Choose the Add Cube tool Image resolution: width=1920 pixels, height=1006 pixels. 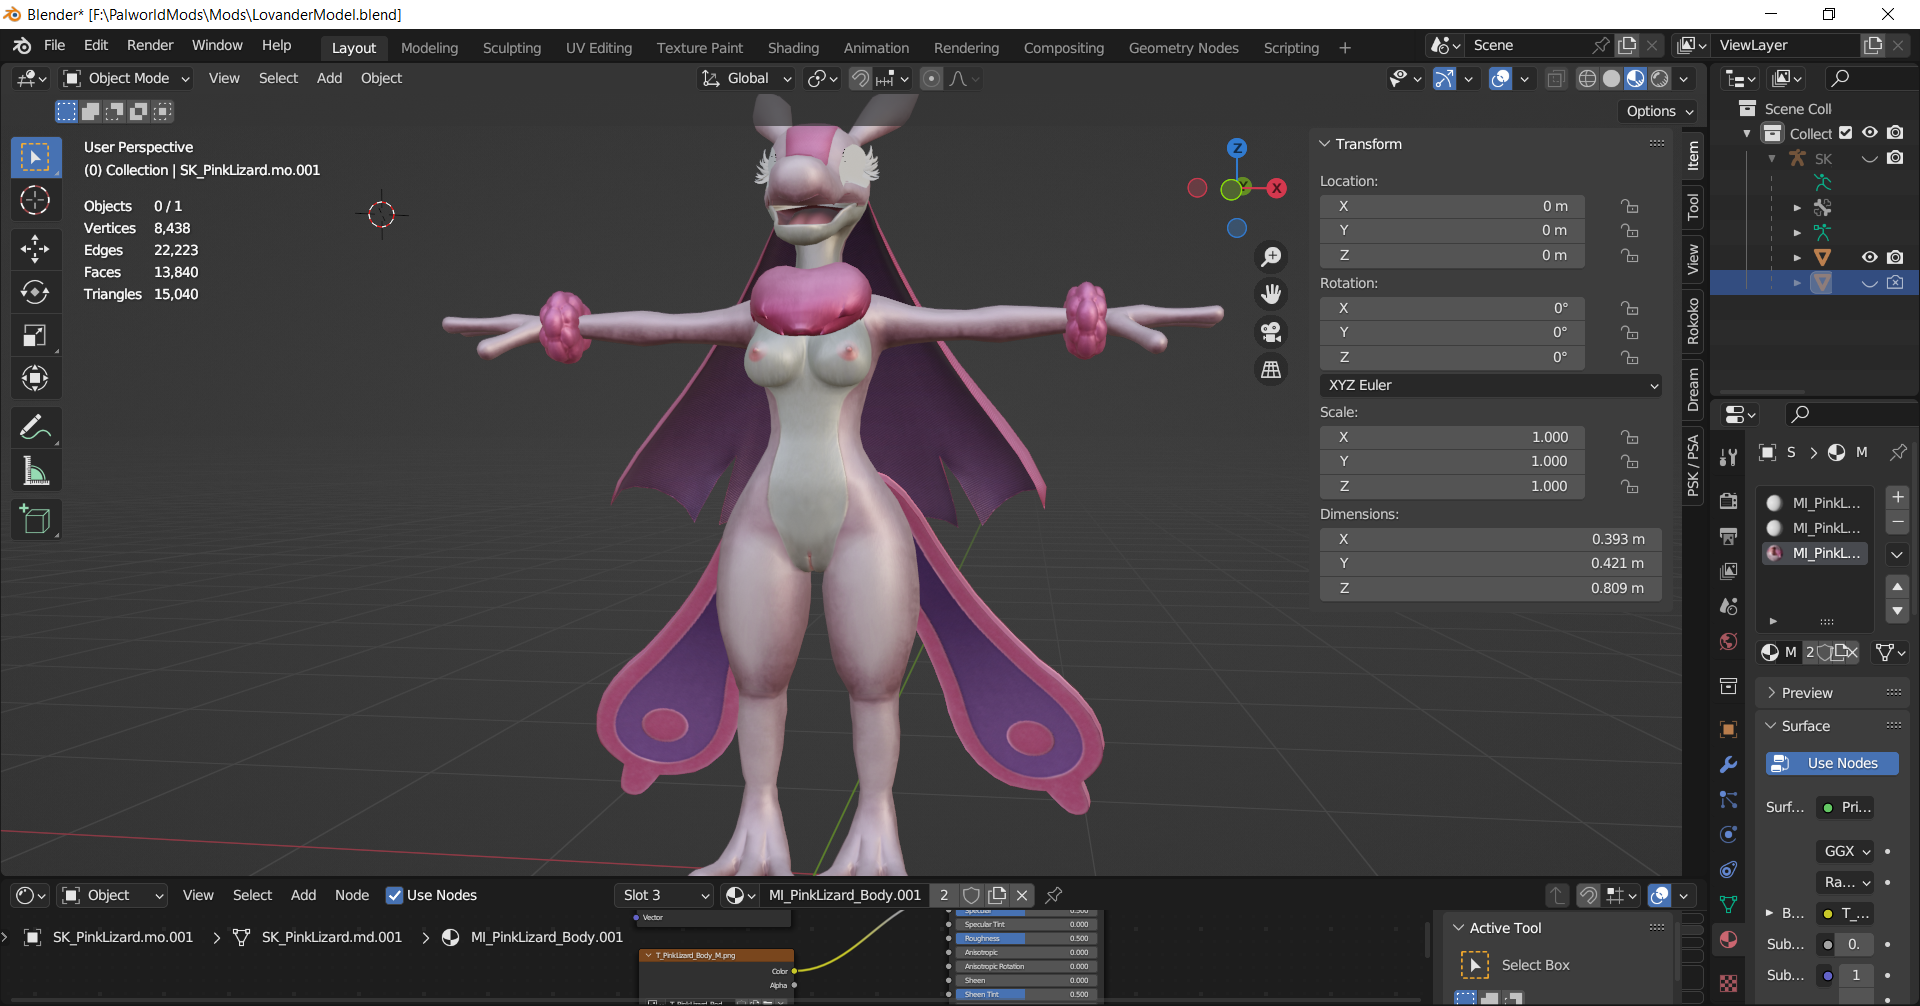click(36, 520)
